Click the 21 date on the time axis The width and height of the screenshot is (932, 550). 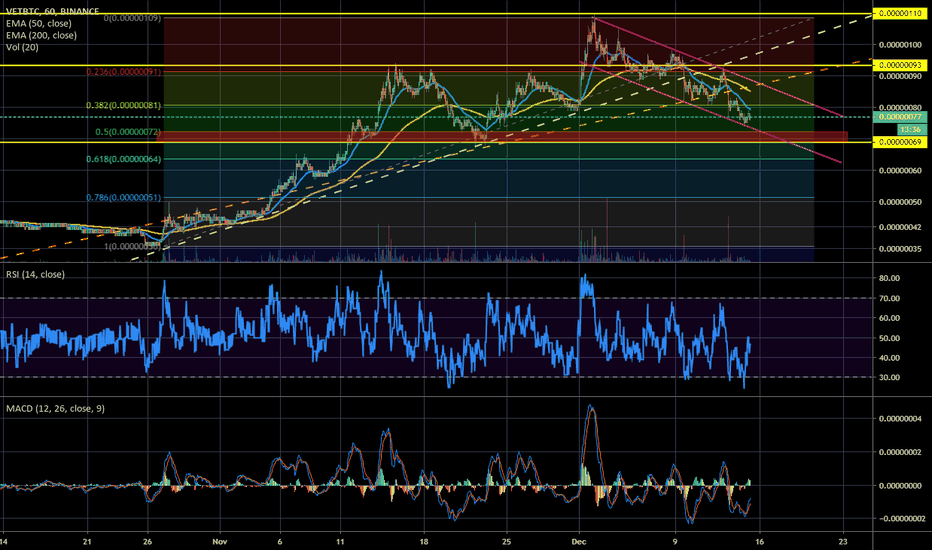click(x=87, y=542)
